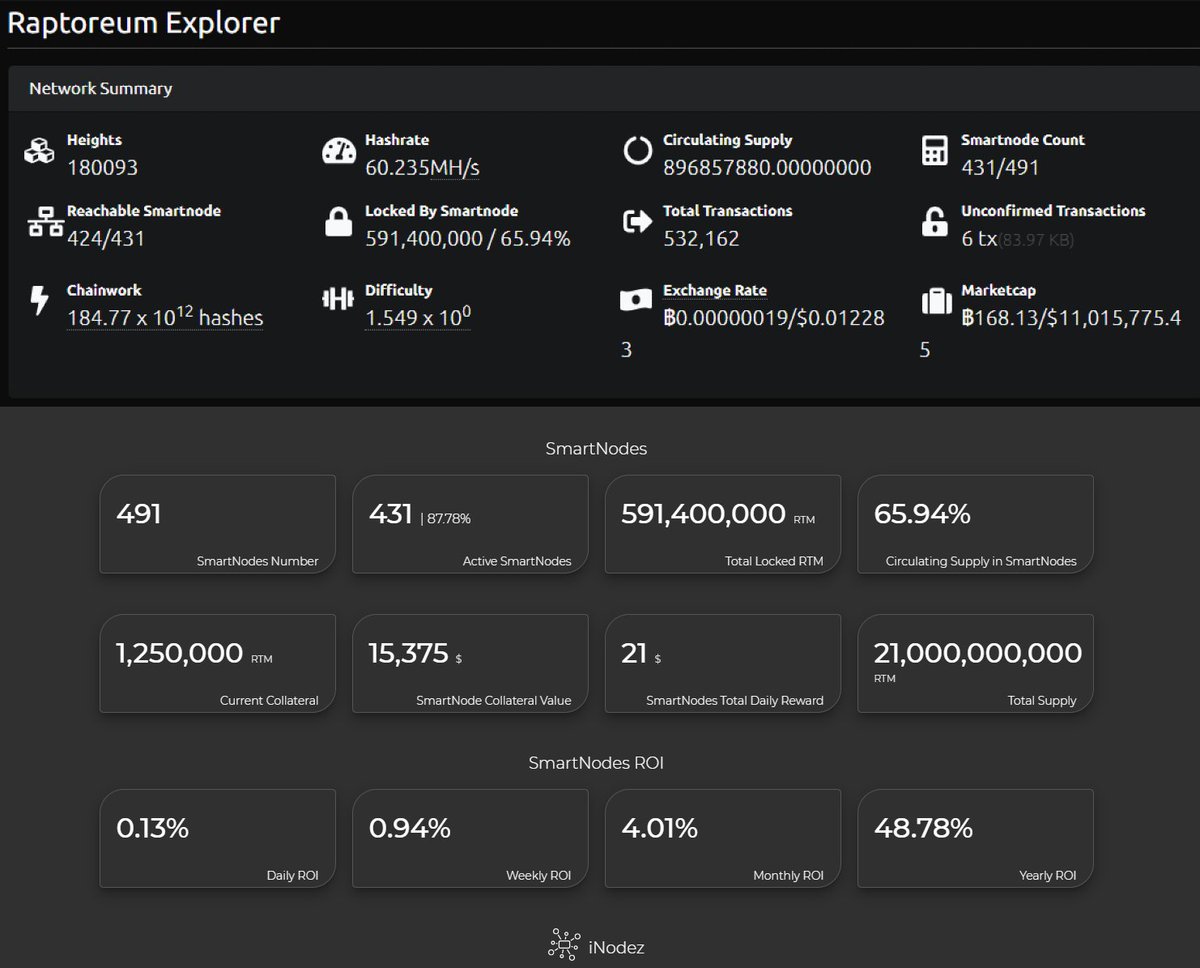Click unconfirmed transactions value 6 tx
Viewport: 1200px width, 968px height.
coord(980,239)
